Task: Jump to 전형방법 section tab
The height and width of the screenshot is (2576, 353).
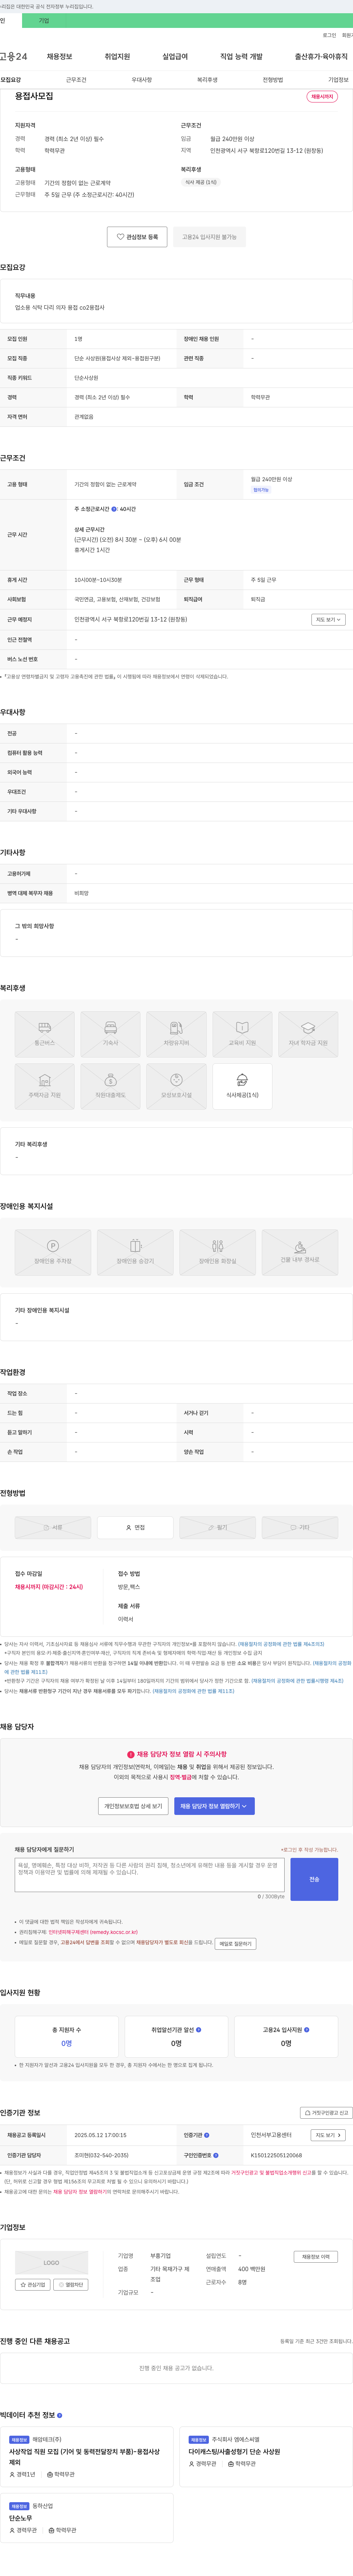Action: coord(273,80)
